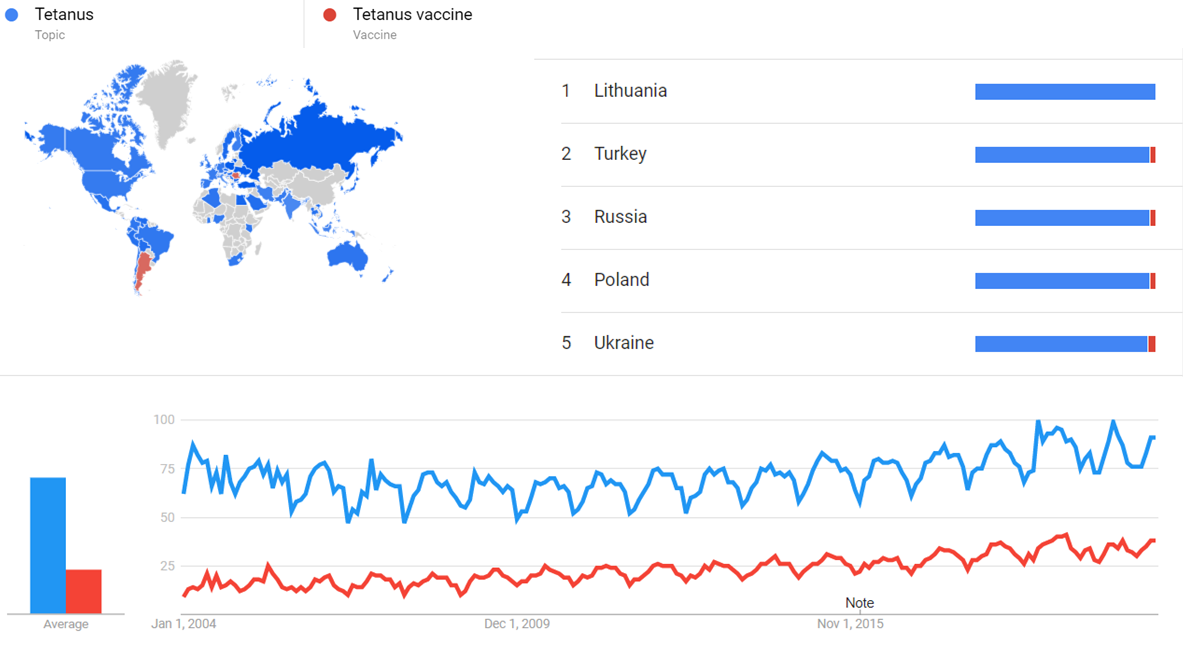Open Lithuania in the region ranking
Viewport: 1183px width, 659px height.
[x=630, y=91]
